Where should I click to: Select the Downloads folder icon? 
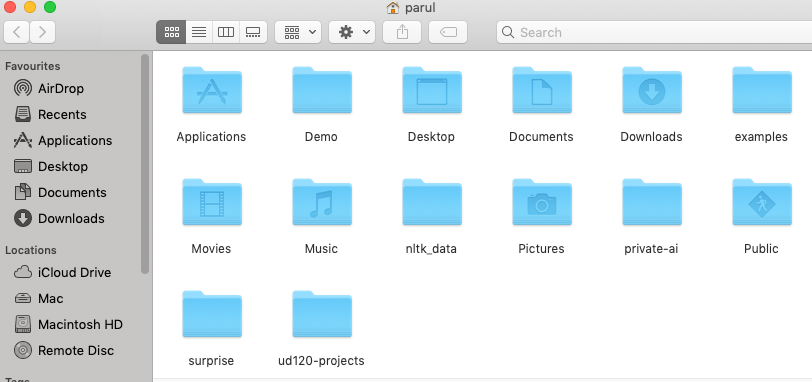click(x=651, y=90)
